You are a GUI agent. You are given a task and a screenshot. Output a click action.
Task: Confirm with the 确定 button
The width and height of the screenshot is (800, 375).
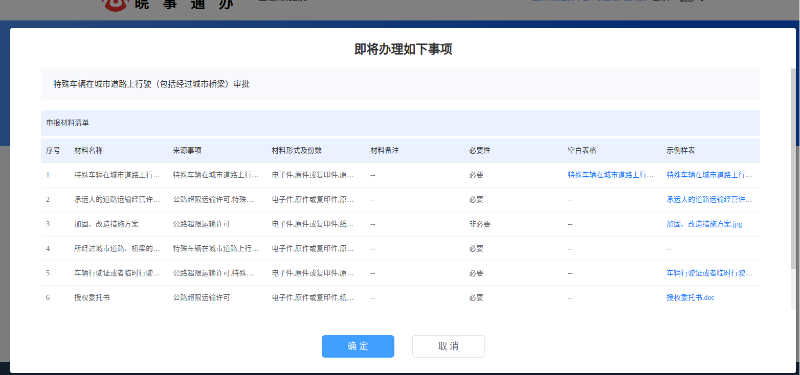click(x=358, y=346)
